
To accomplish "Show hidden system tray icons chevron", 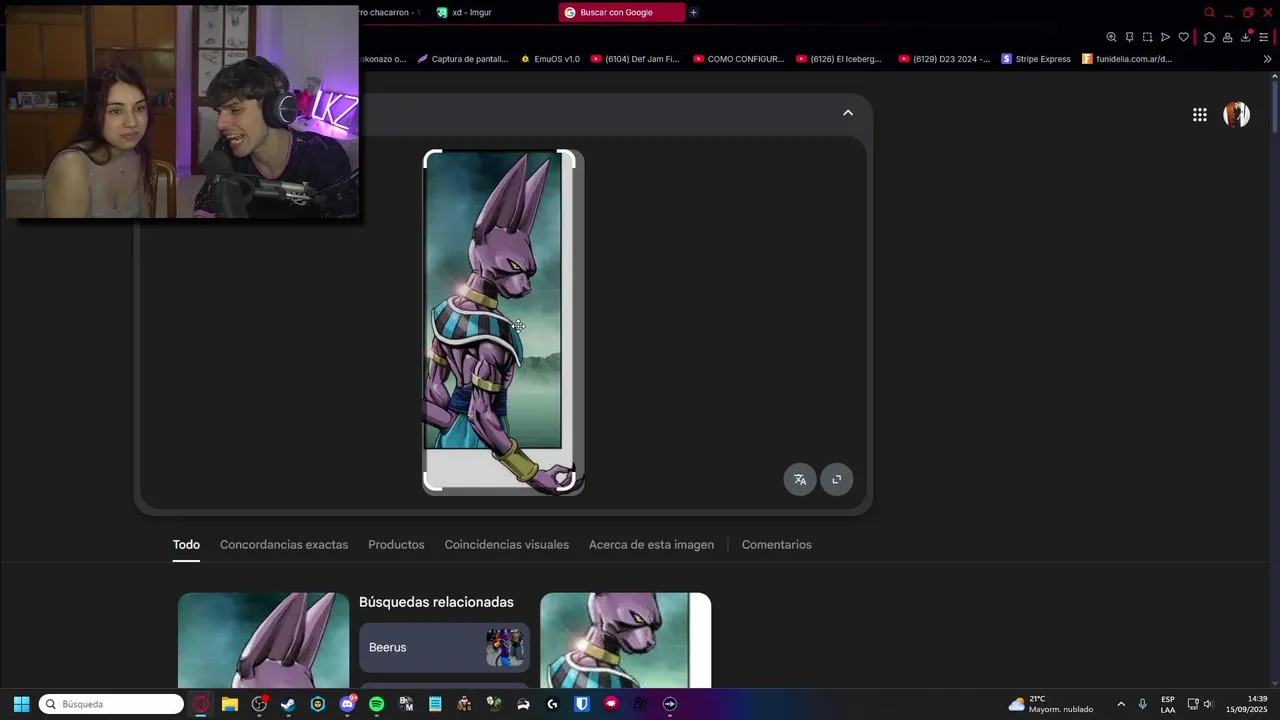I will point(1120,704).
